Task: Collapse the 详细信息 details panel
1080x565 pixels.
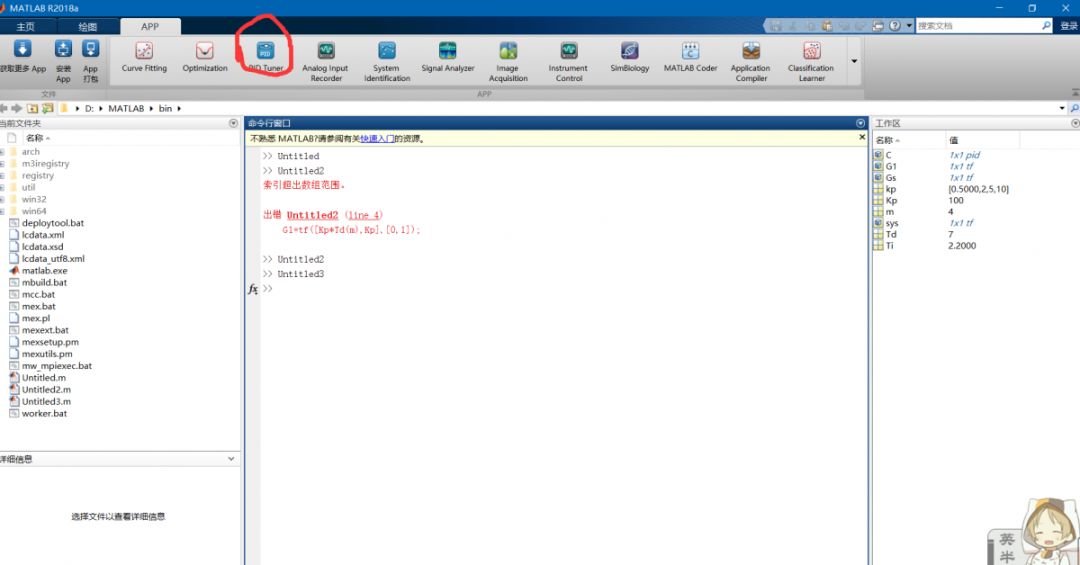Action: click(x=231, y=458)
